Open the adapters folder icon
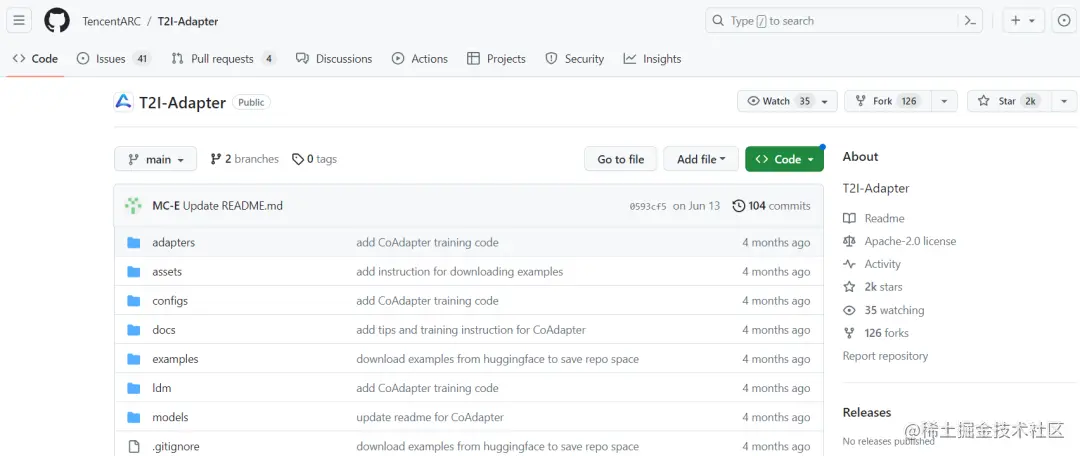This screenshot has height=456, width=1080. (134, 242)
